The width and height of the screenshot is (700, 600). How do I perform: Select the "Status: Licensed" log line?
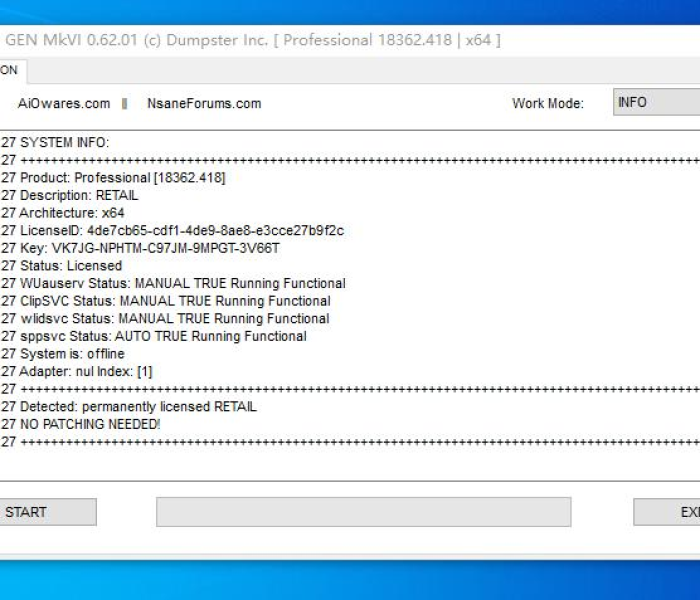tap(71, 266)
